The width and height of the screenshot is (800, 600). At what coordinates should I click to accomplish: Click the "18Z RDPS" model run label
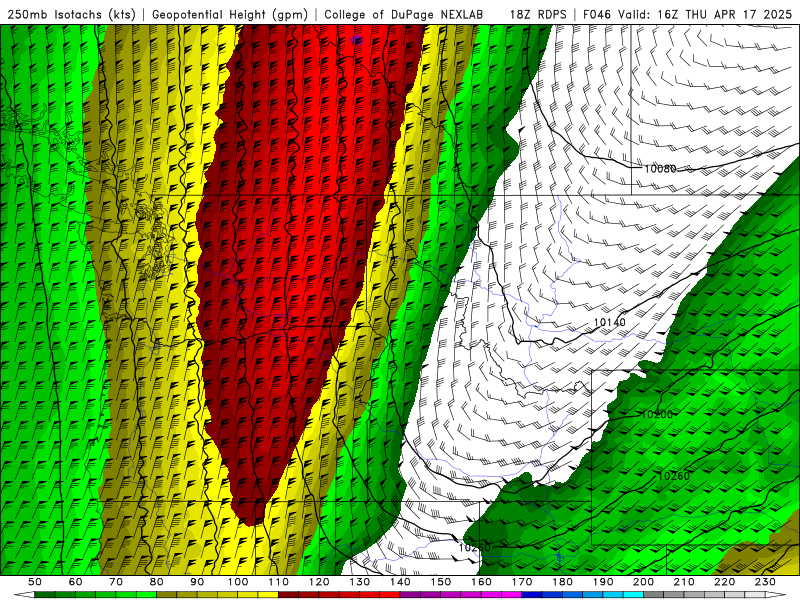[538, 14]
